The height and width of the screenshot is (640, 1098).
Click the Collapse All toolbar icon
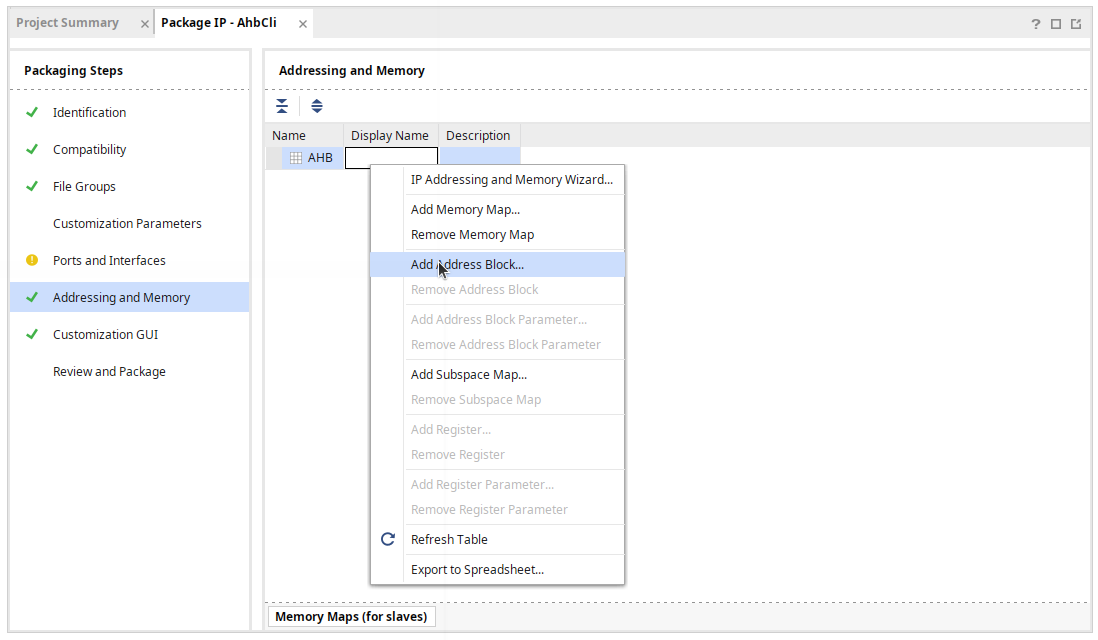coord(282,106)
